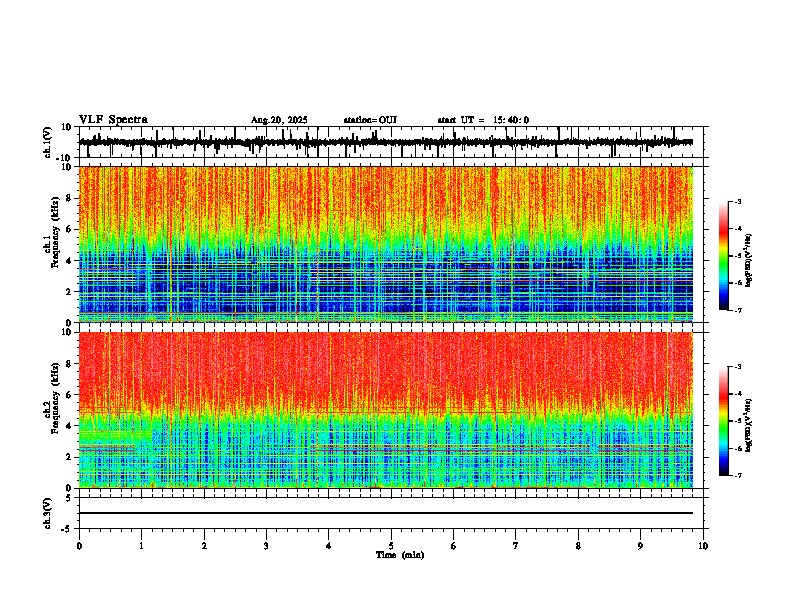Click inside the ch.2 frequency spectrogram
The height and width of the screenshot is (612, 792).
tap(386, 410)
